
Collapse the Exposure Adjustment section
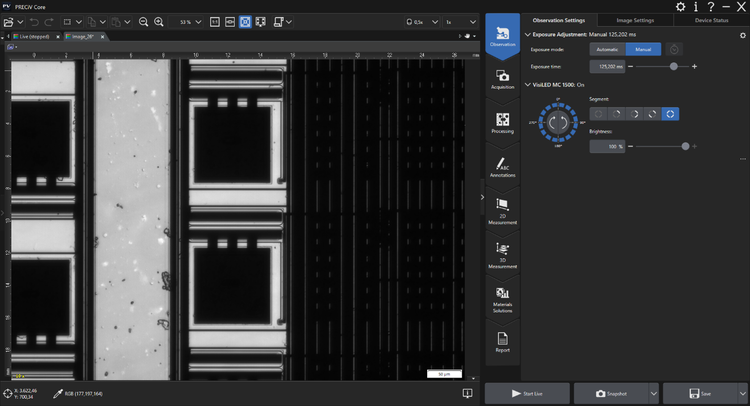tap(527, 34)
